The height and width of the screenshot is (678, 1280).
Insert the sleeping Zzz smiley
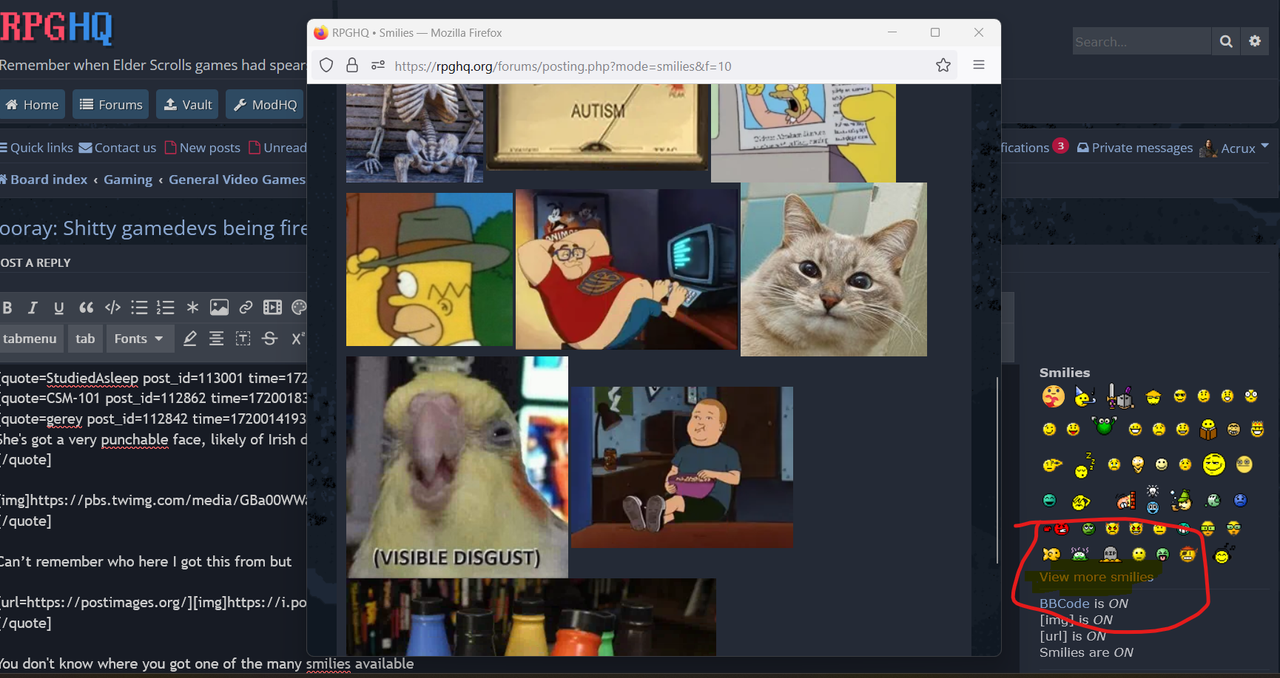[x=1084, y=465]
